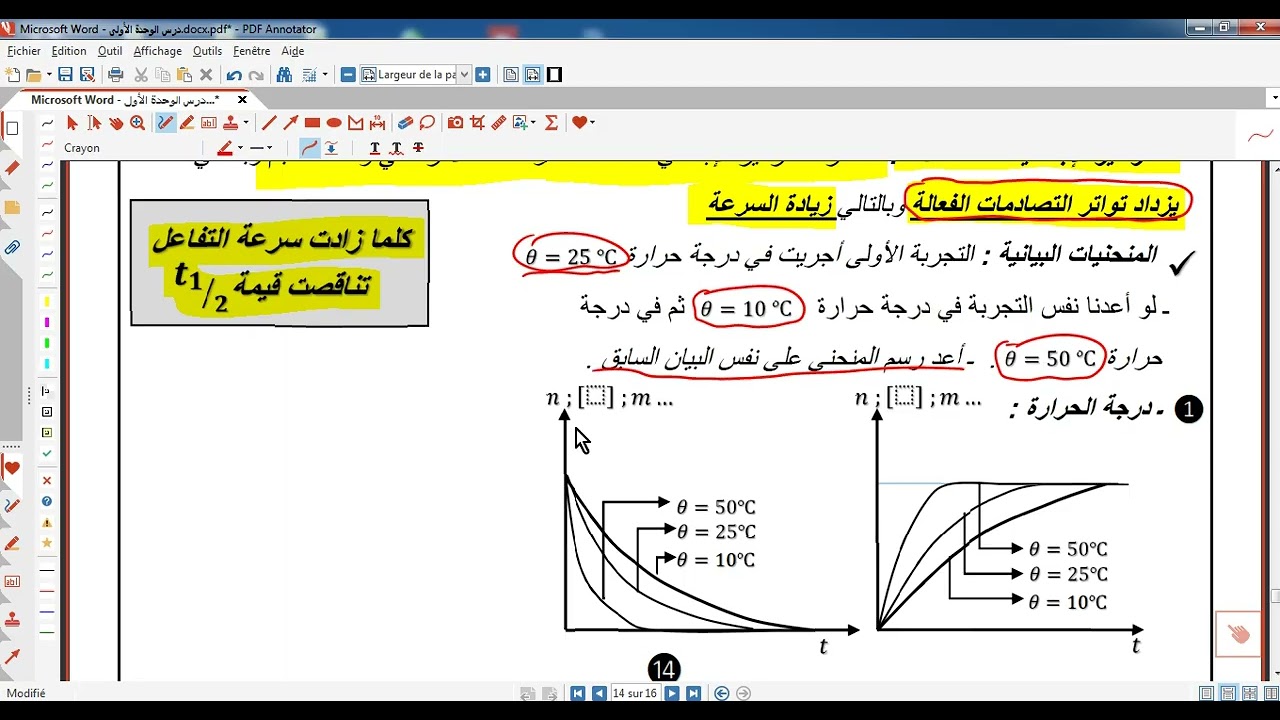Open the Edition menu
This screenshot has width=1280, height=720.
coord(69,51)
